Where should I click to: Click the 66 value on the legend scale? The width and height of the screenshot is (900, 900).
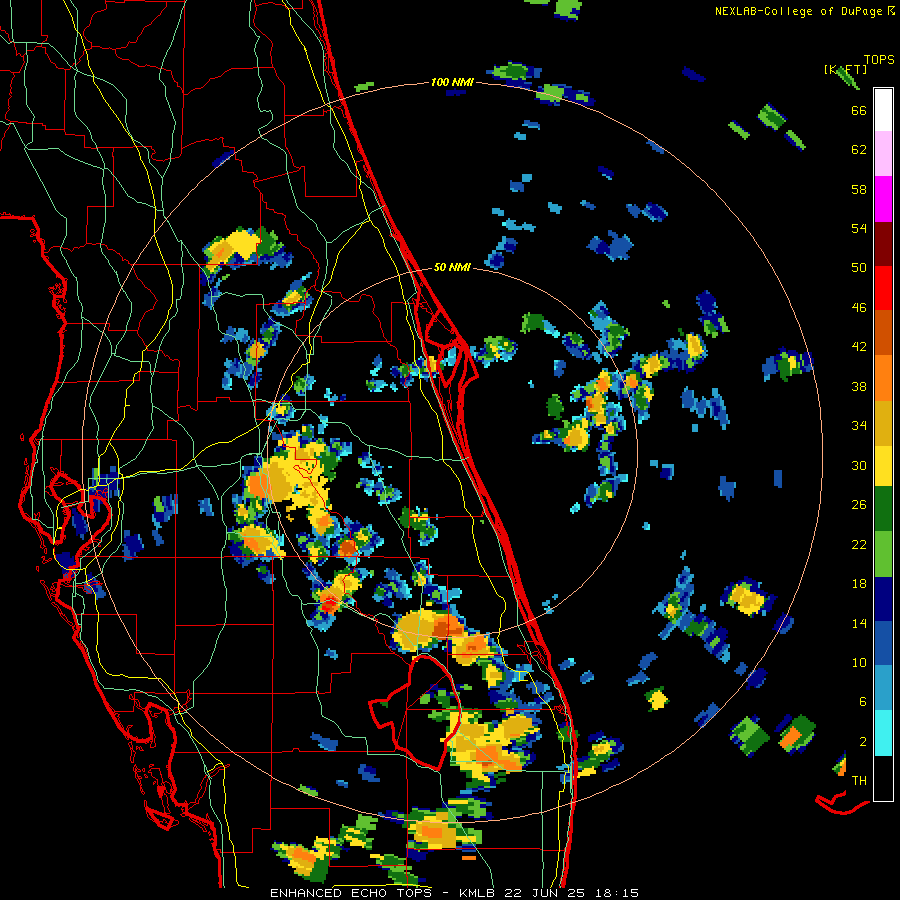point(859,110)
